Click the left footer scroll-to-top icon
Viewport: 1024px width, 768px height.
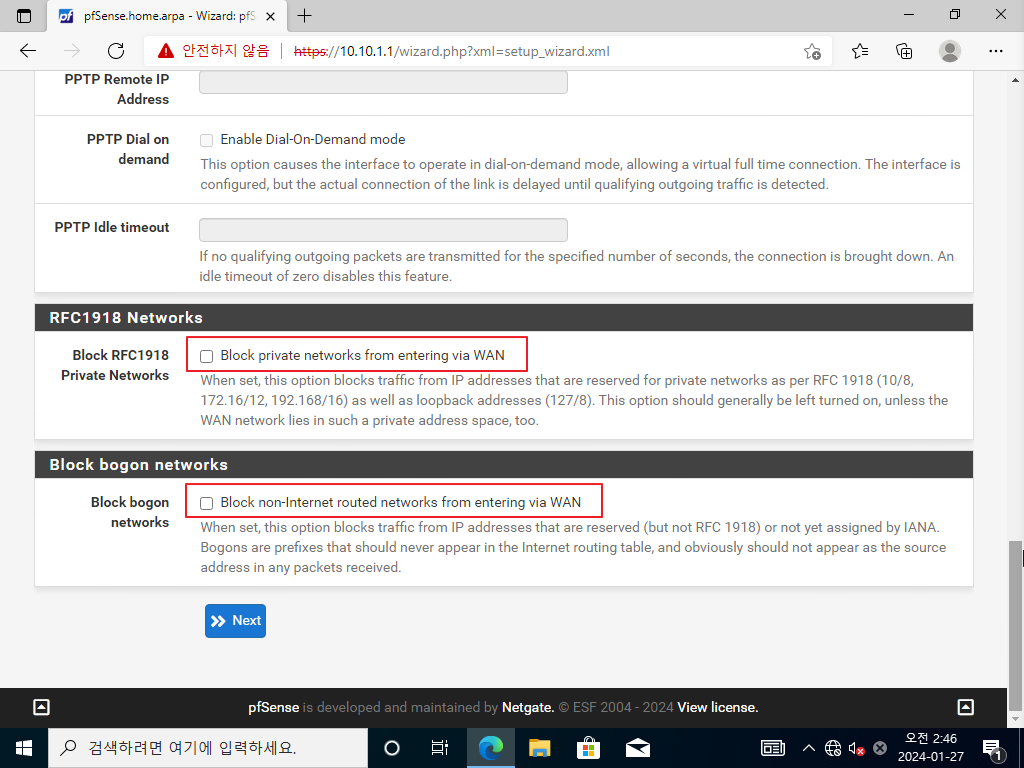tap(41, 707)
